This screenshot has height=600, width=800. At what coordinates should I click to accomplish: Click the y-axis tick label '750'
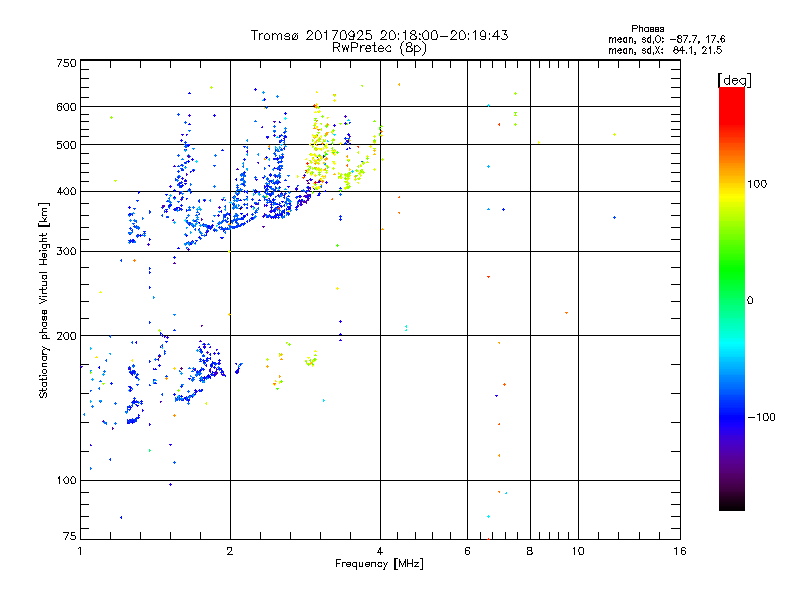click(x=66, y=63)
